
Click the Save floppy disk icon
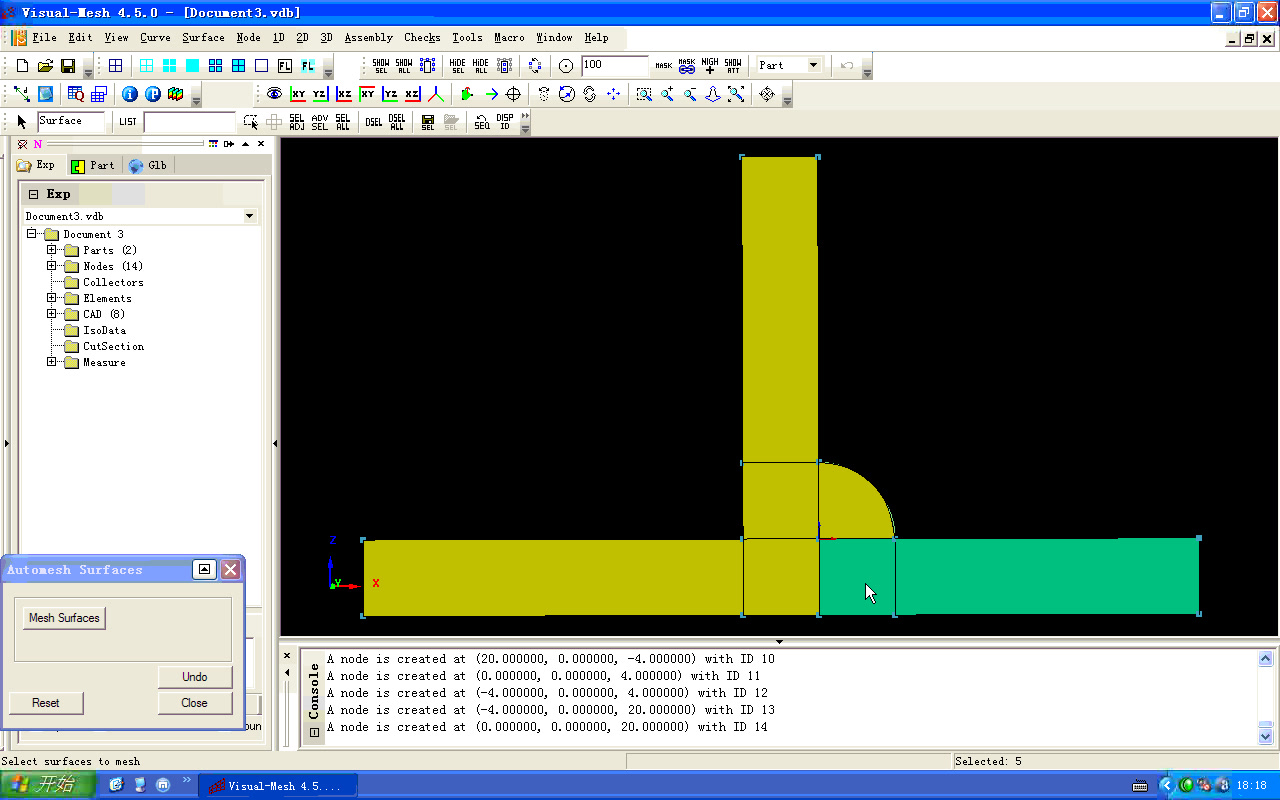(x=68, y=66)
